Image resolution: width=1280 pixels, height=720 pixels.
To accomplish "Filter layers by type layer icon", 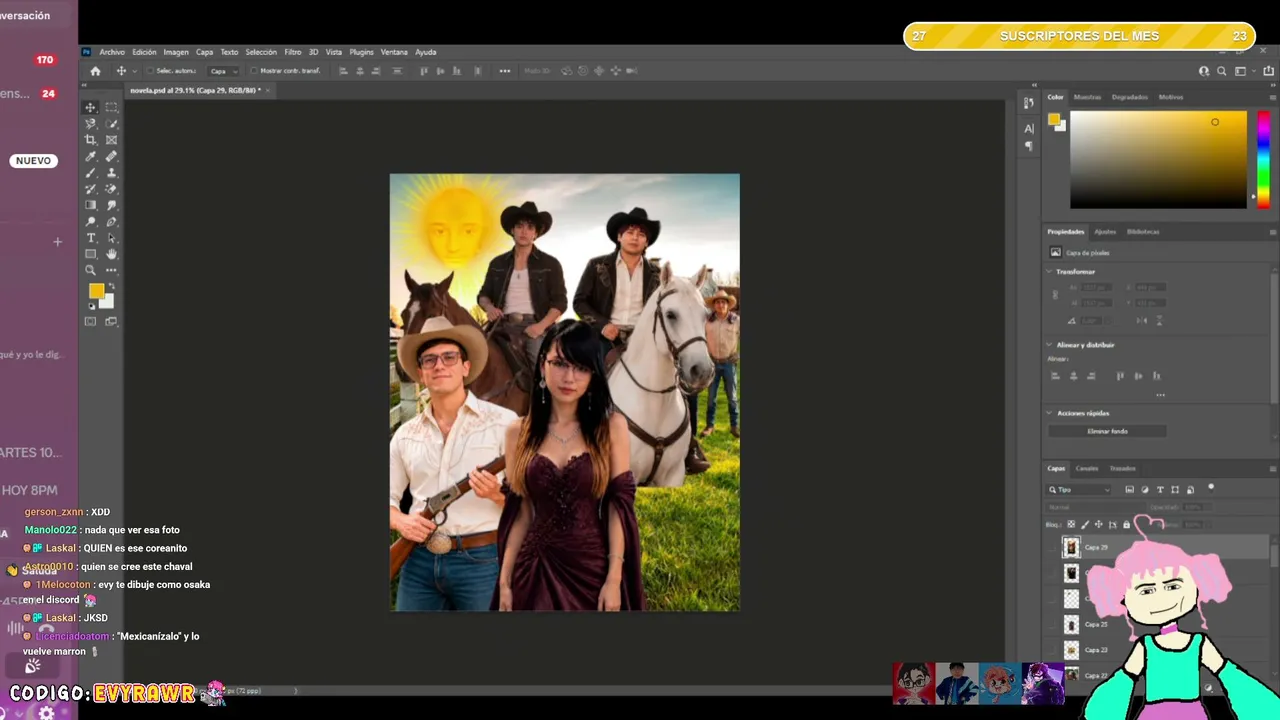I will pyautogui.click(x=1160, y=490).
